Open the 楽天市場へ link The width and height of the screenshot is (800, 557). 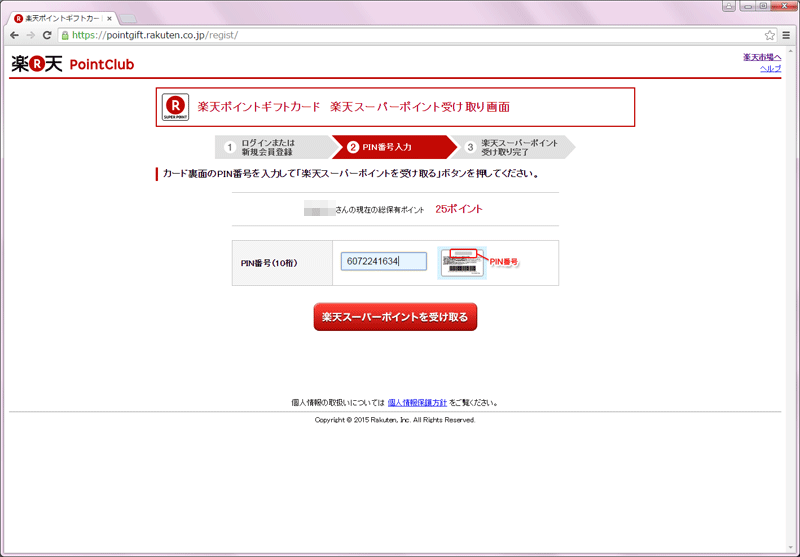pos(762,57)
